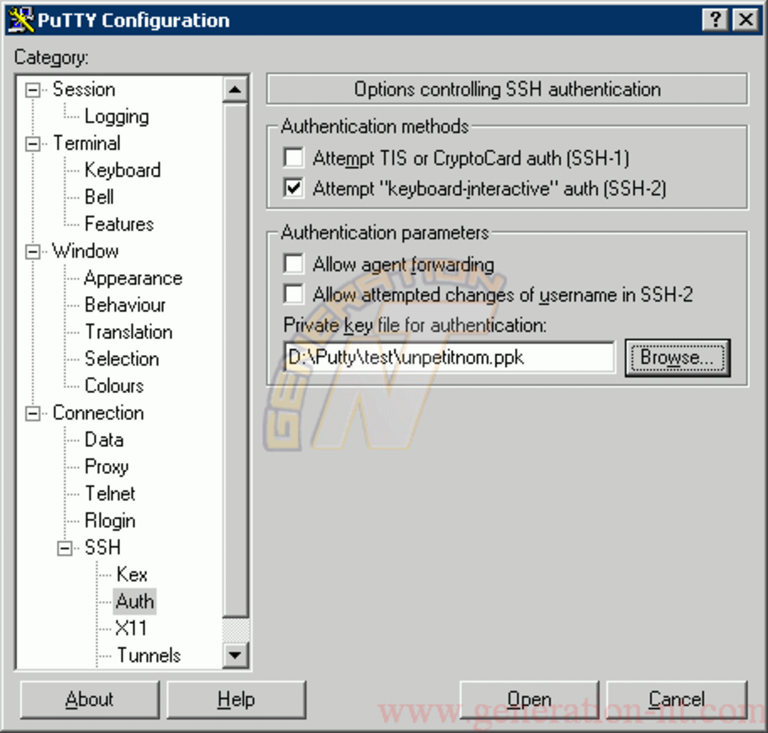Click the category list scroll up arrow
Viewport: 768px width, 733px height.
click(235, 90)
